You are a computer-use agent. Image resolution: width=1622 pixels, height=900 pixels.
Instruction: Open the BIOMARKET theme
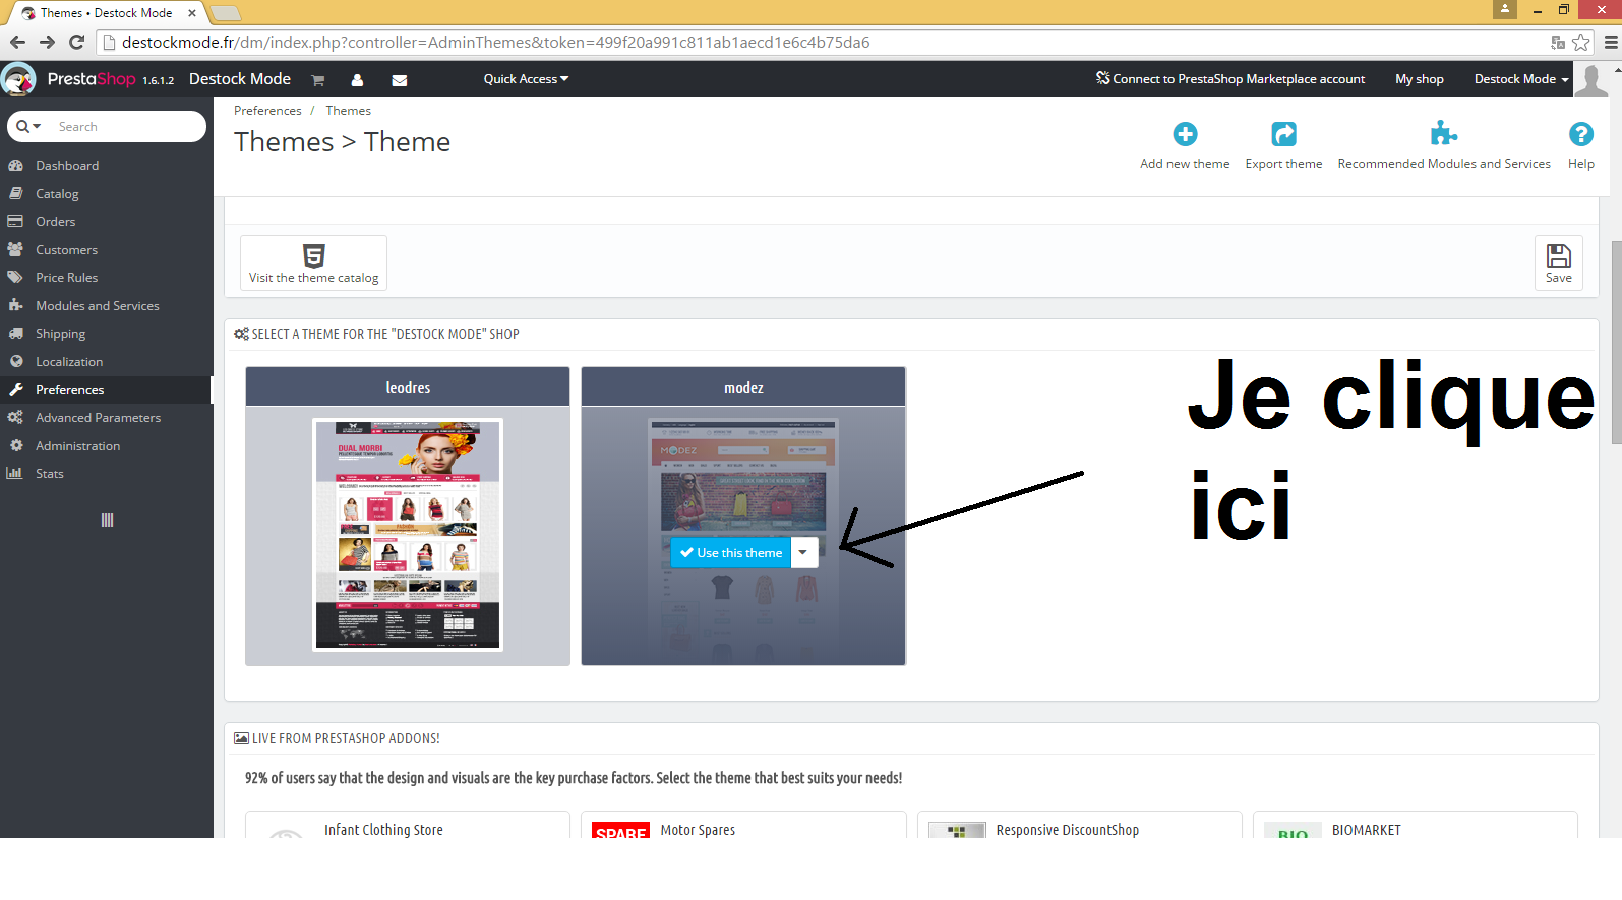[1366, 830]
